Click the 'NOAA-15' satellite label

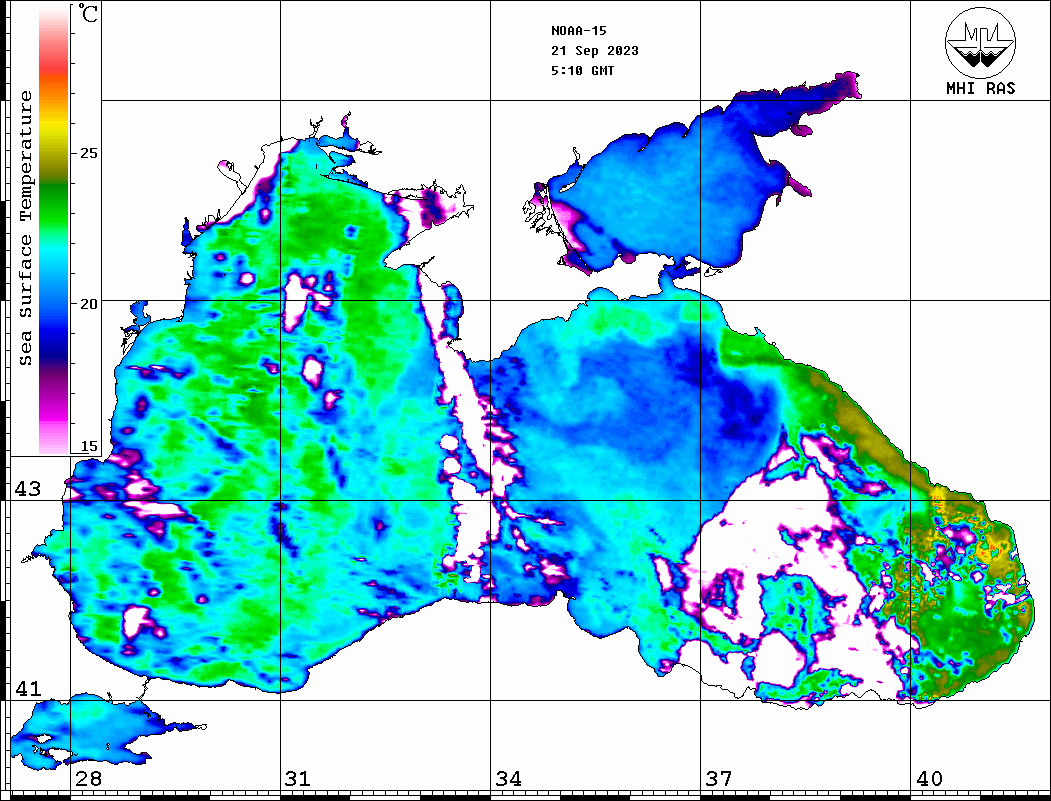point(578,31)
